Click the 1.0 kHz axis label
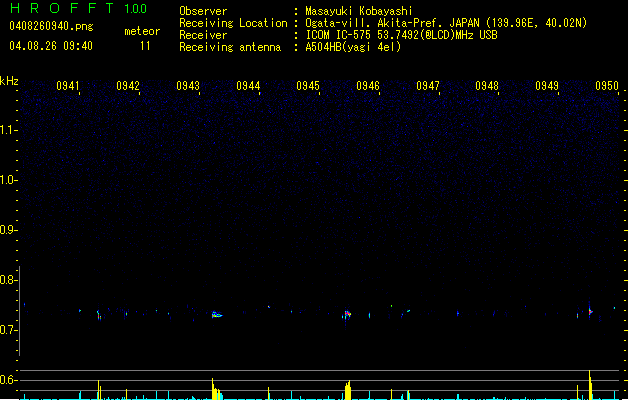This screenshot has height=400, width=629. tap(8, 180)
